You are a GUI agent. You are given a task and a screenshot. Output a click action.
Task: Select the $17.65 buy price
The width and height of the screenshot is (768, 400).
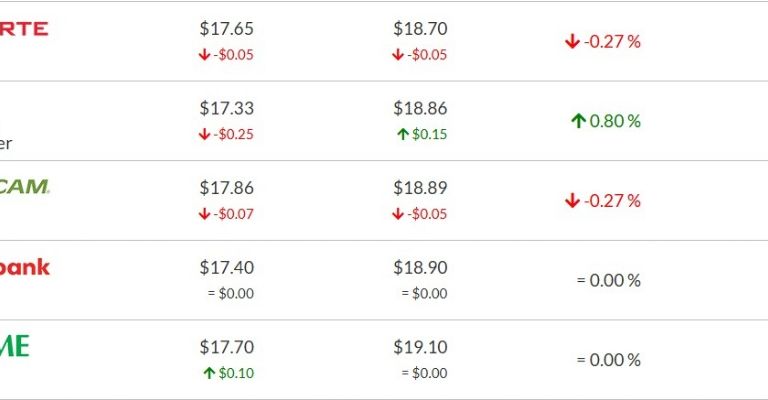click(x=226, y=29)
